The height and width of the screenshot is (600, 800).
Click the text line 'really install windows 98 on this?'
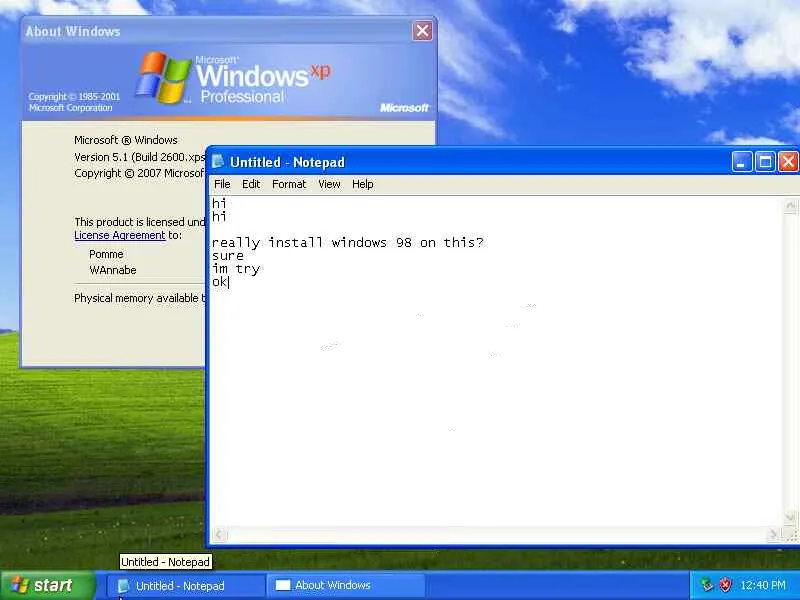tap(347, 242)
